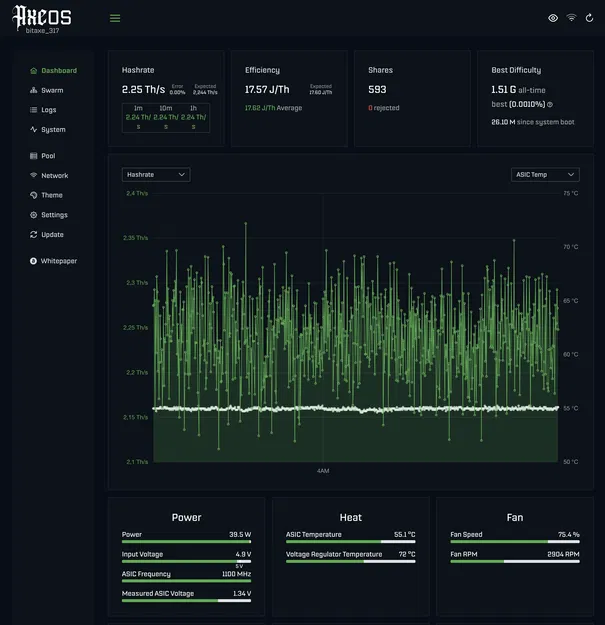This screenshot has width=605, height=625.
Task: Follow the Whitepaper link
Action: 58,261
